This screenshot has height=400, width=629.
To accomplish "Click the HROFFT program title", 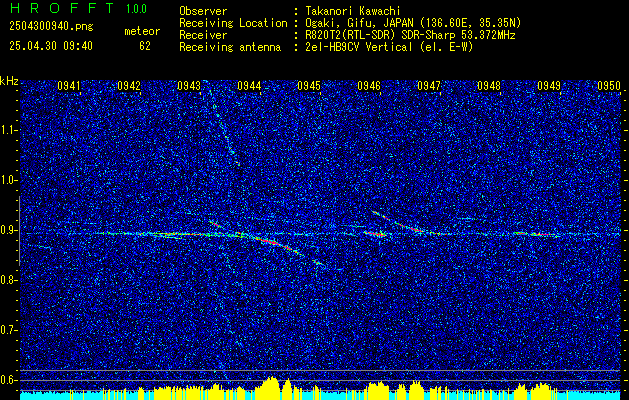I will pyautogui.click(x=62, y=8).
